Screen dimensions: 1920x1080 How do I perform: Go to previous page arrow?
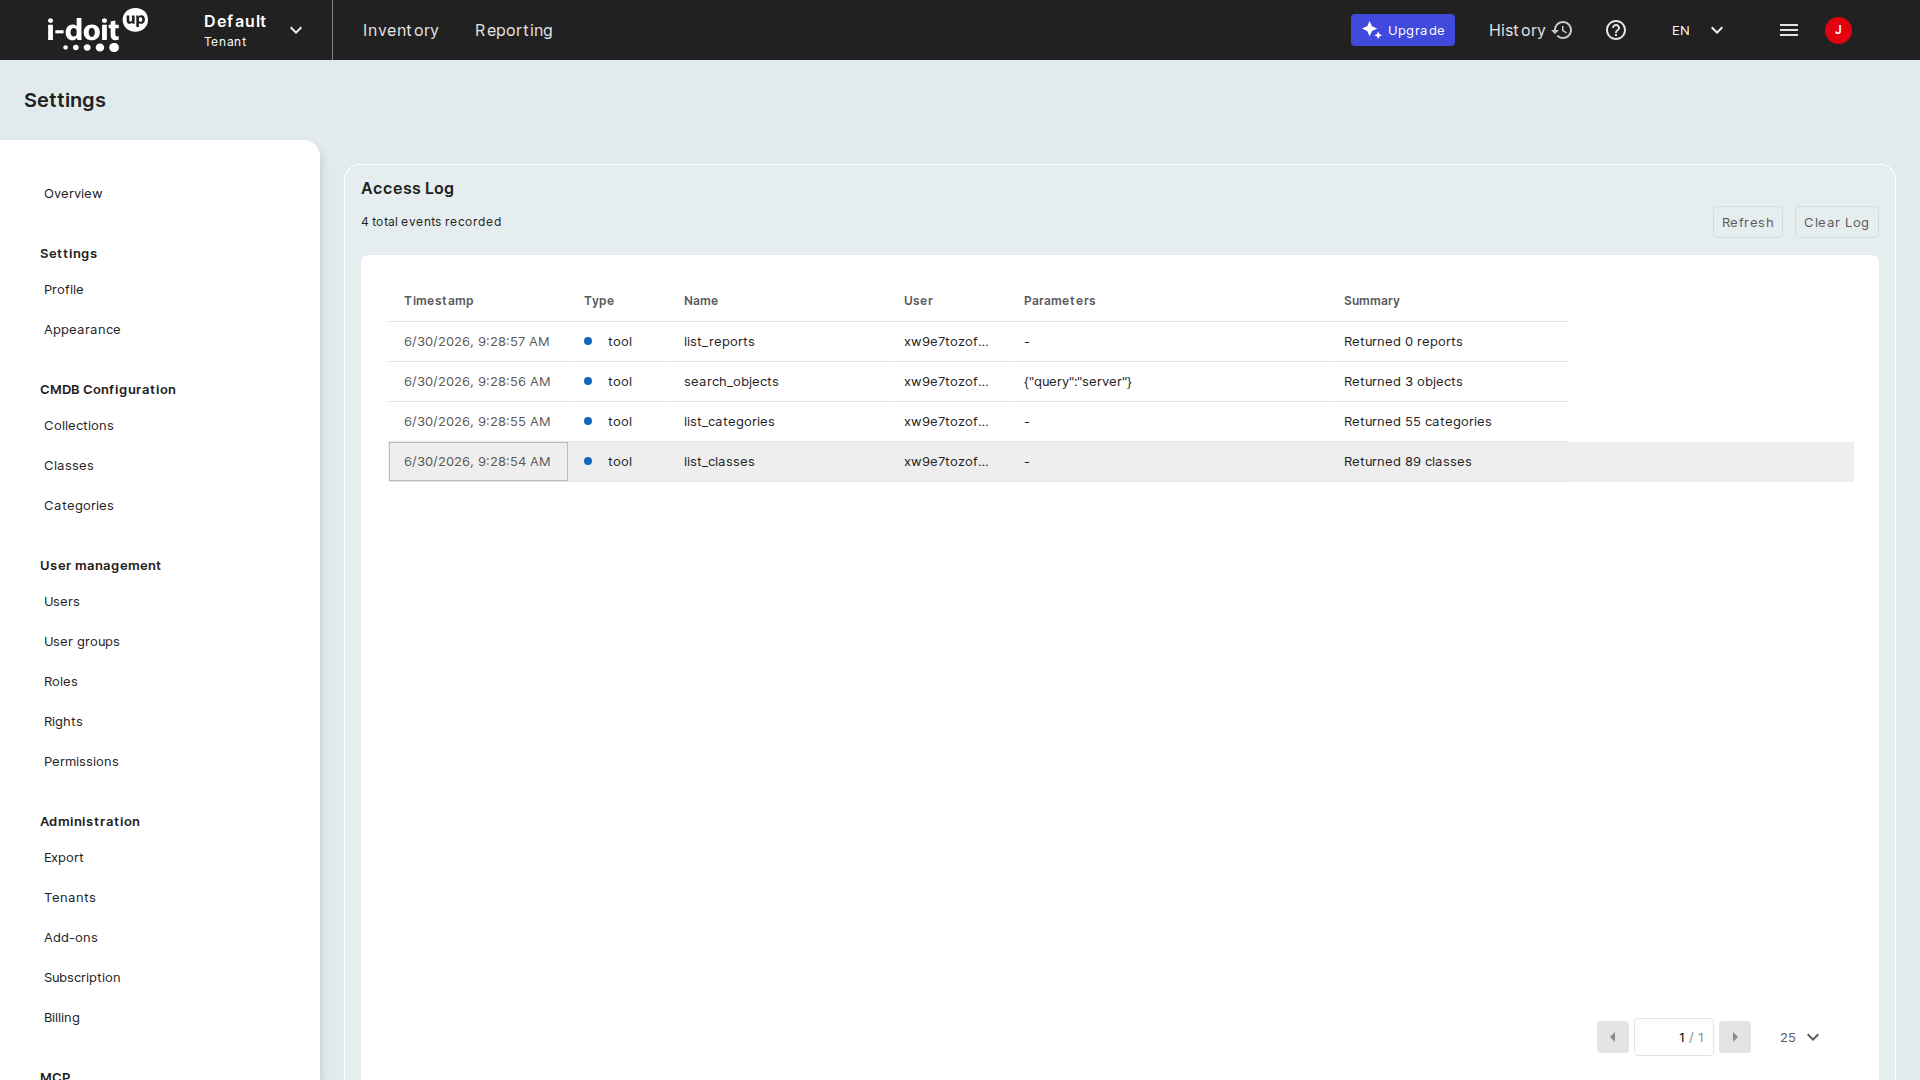pos(1613,1037)
